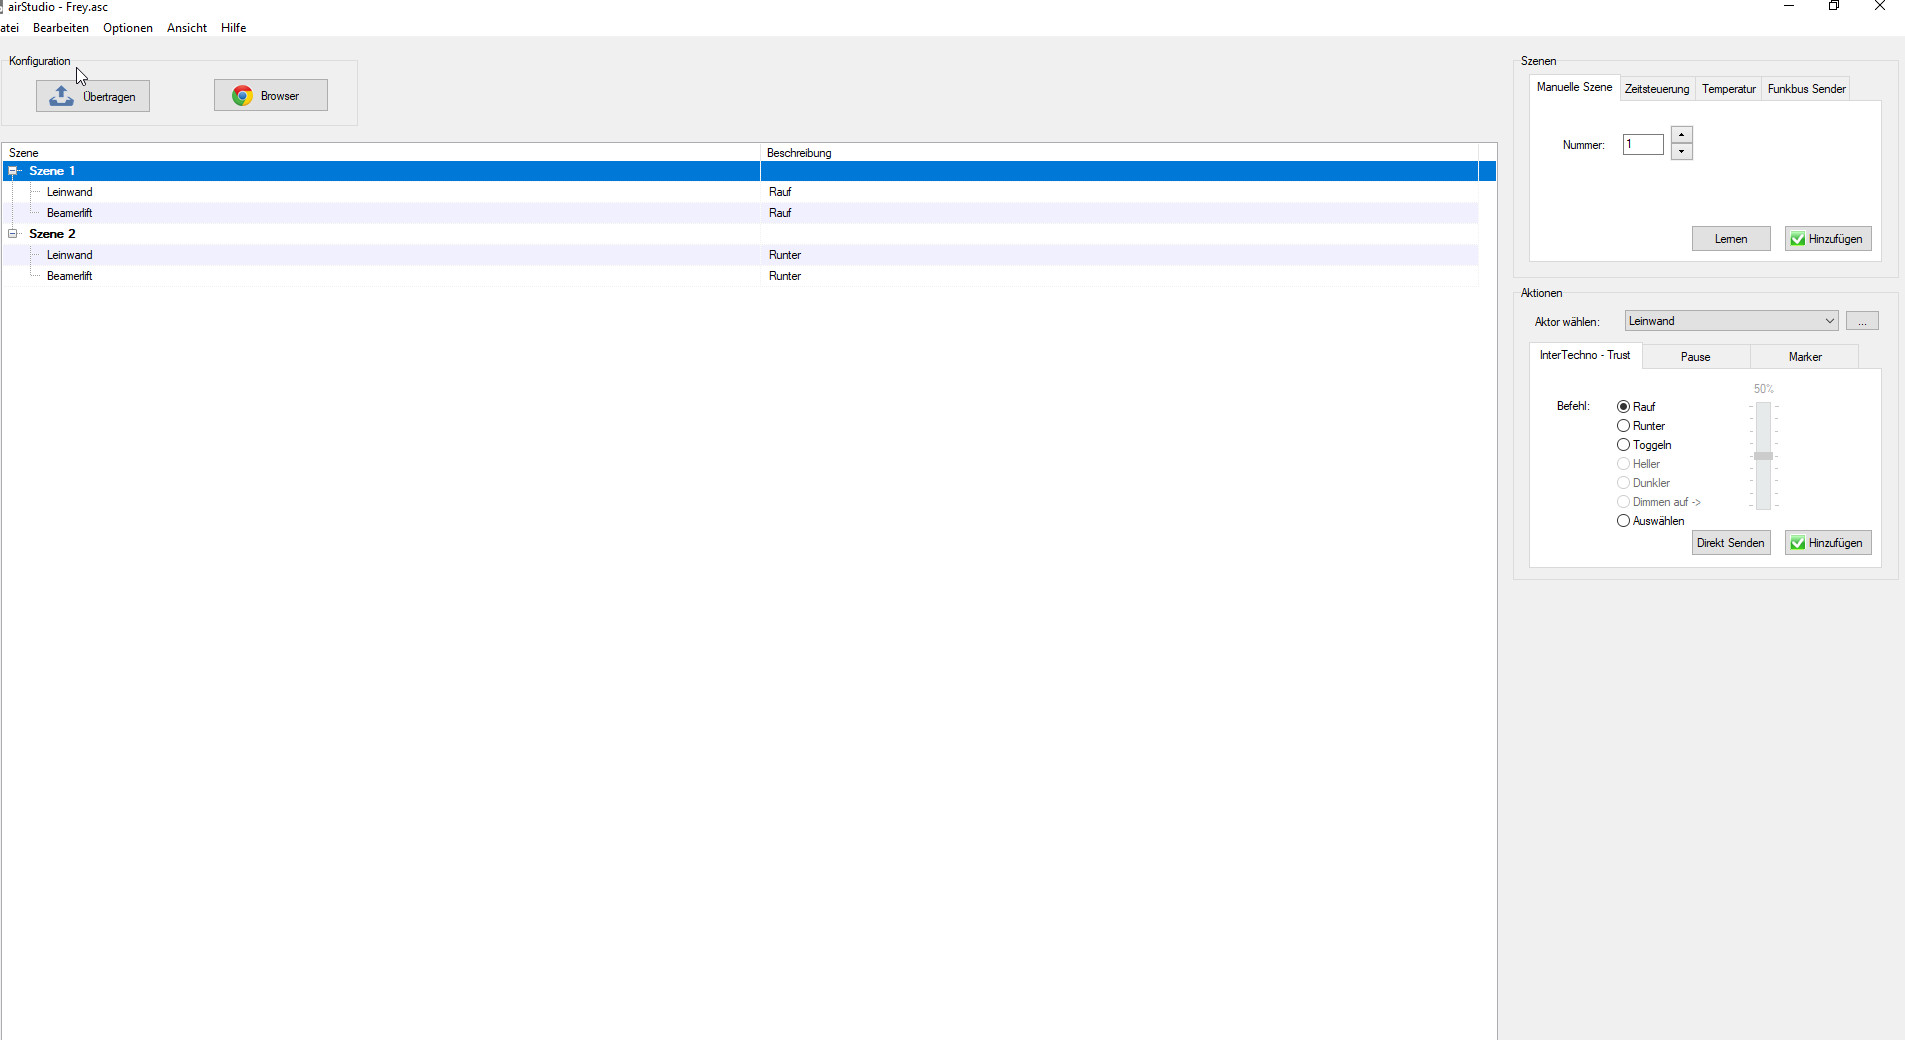Click the Nummer input field
This screenshot has height=1040, width=1905.
[x=1642, y=145]
